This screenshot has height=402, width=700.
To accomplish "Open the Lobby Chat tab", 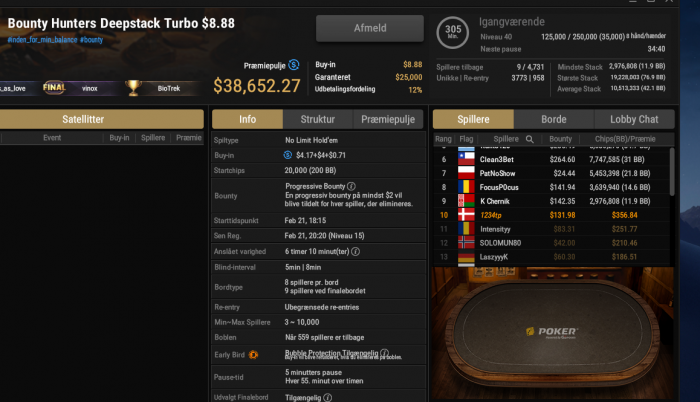I will pos(634,119).
